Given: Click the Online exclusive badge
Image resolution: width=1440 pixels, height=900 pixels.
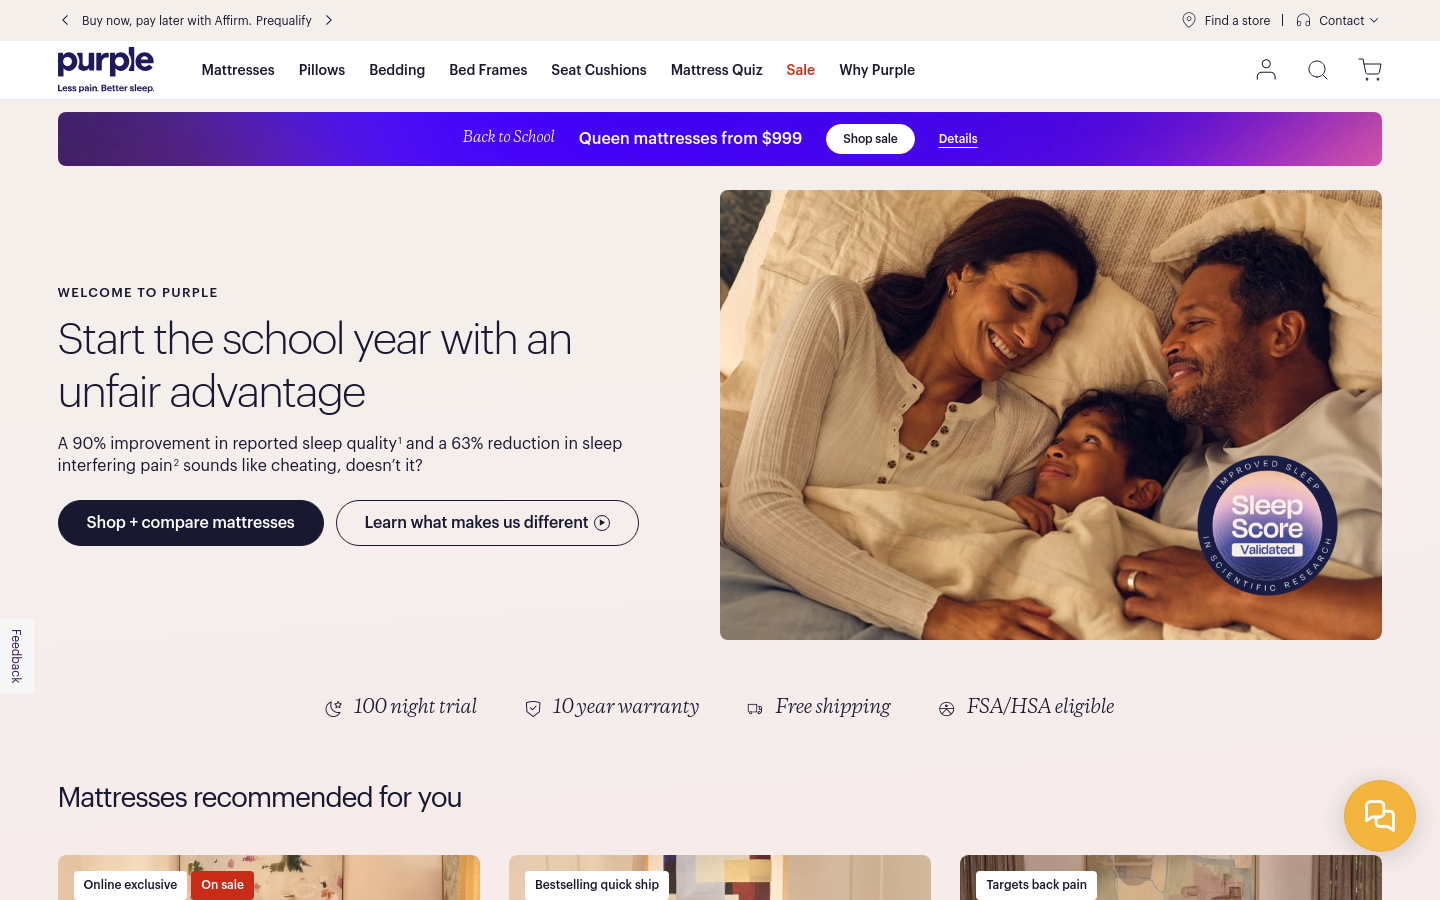Looking at the screenshot, I should tap(130, 885).
